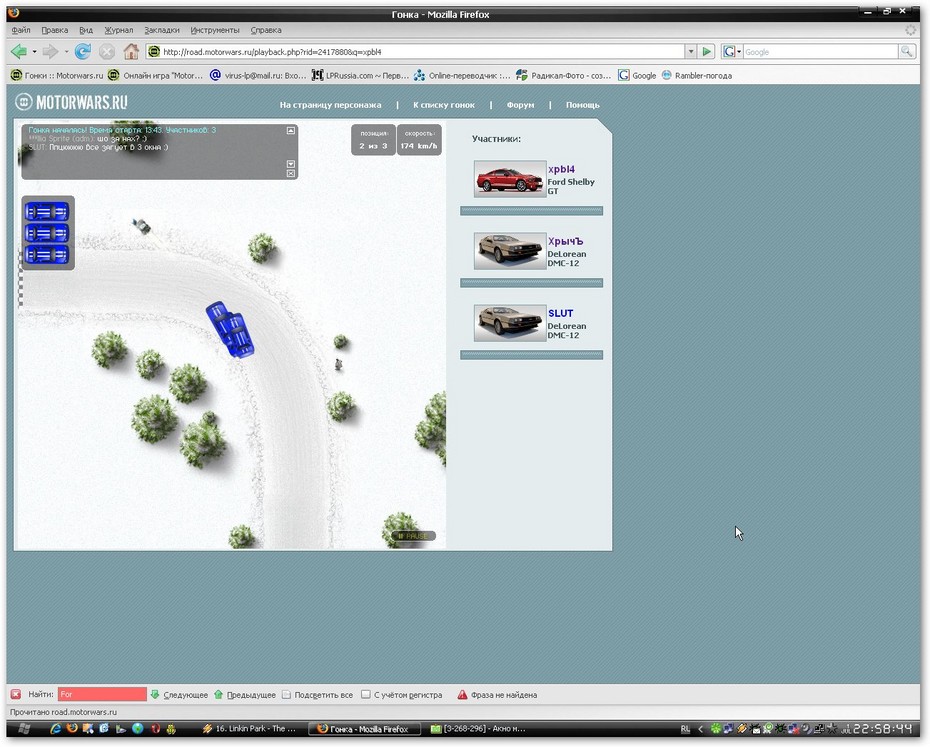Open the Google search engine selector
The width and height of the screenshot is (930, 747).
[732, 52]
